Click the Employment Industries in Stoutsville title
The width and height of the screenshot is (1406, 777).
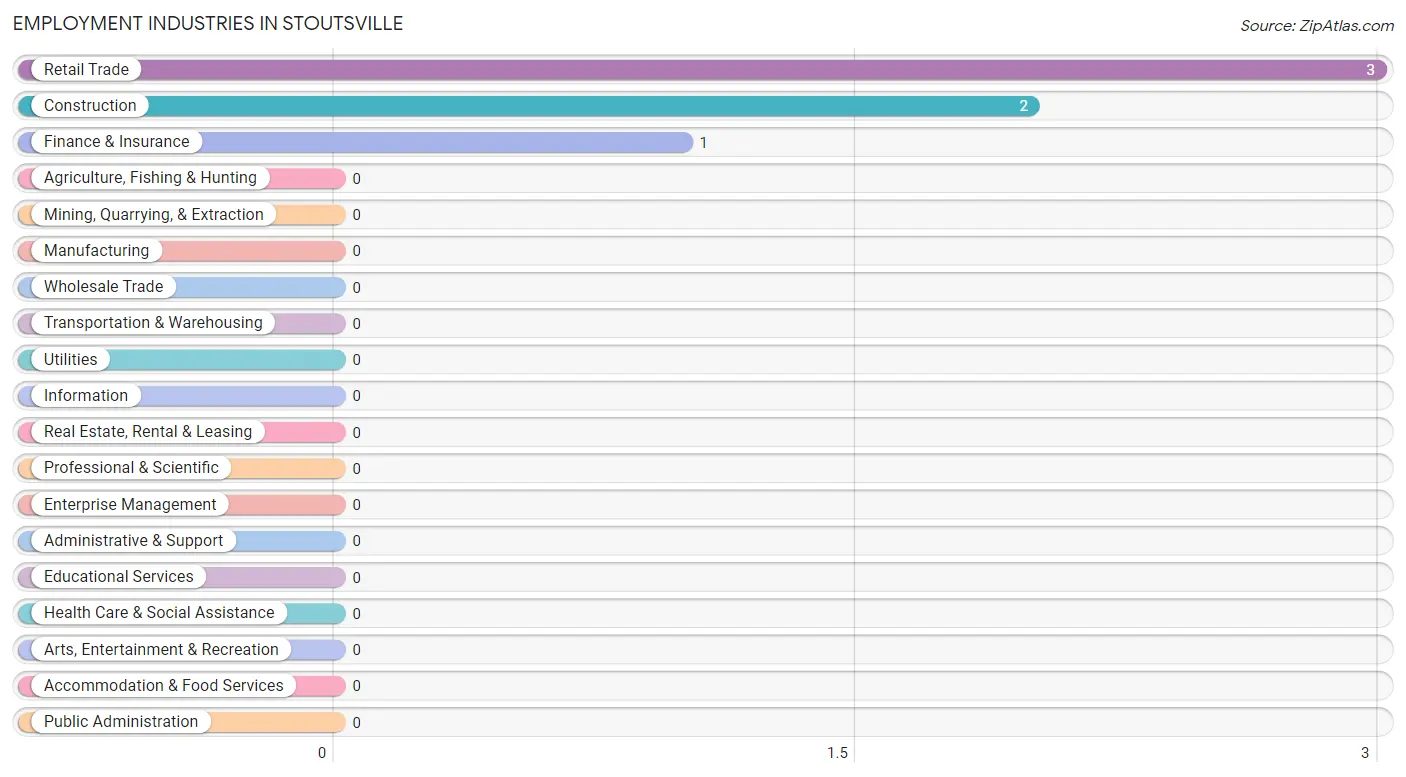point(208,23)
